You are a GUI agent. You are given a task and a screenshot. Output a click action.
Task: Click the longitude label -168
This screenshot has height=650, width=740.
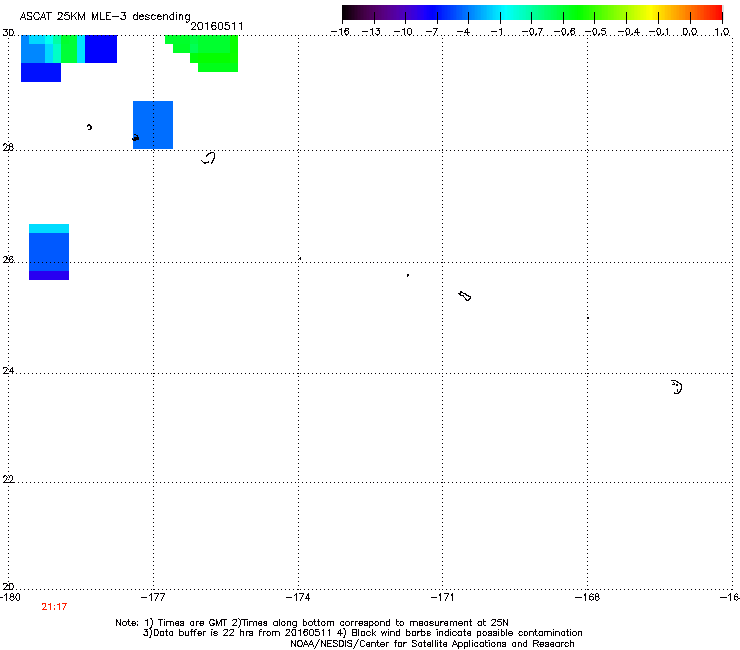(588, 597)
